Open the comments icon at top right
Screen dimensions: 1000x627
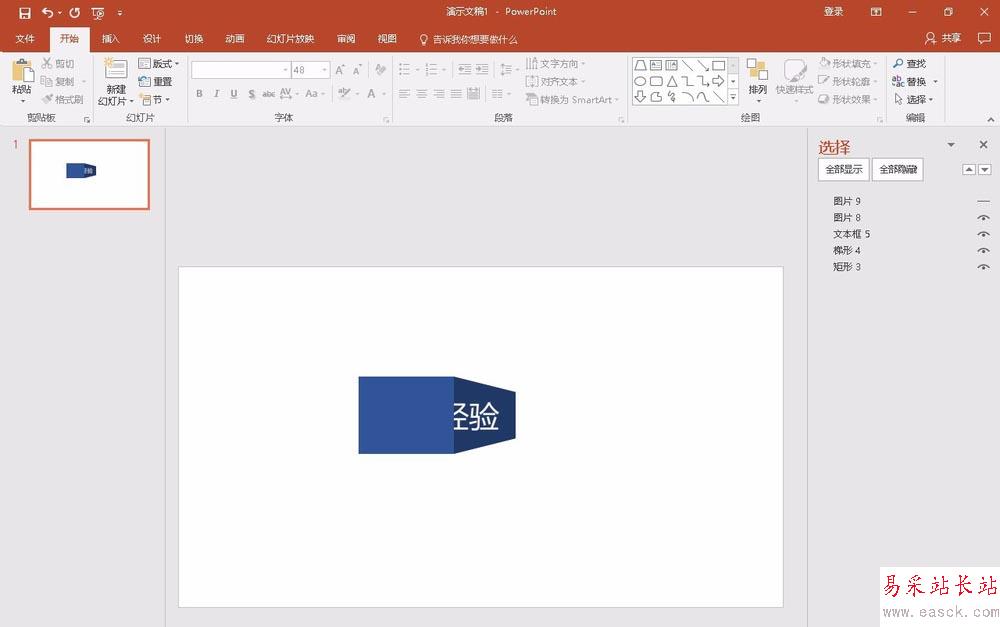[x=984, y=38]
